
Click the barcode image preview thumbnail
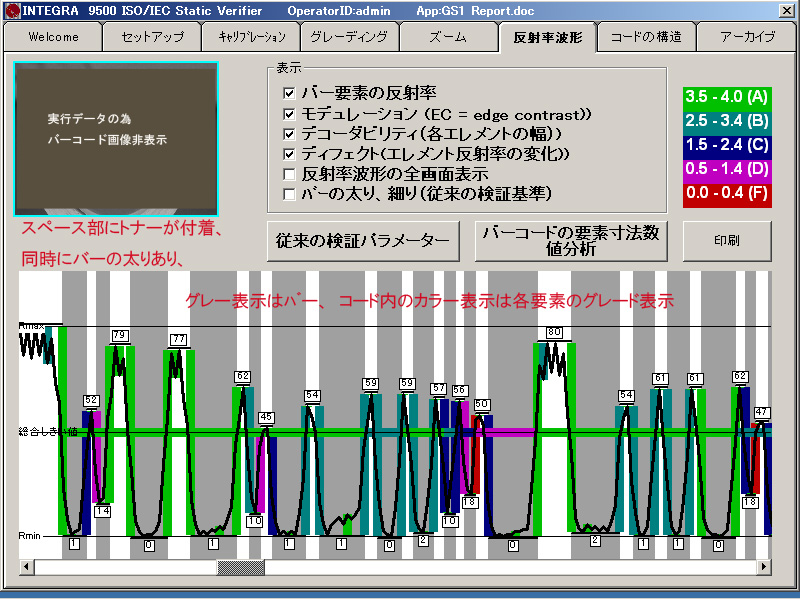pyautogui.click(x=116, y=139)
